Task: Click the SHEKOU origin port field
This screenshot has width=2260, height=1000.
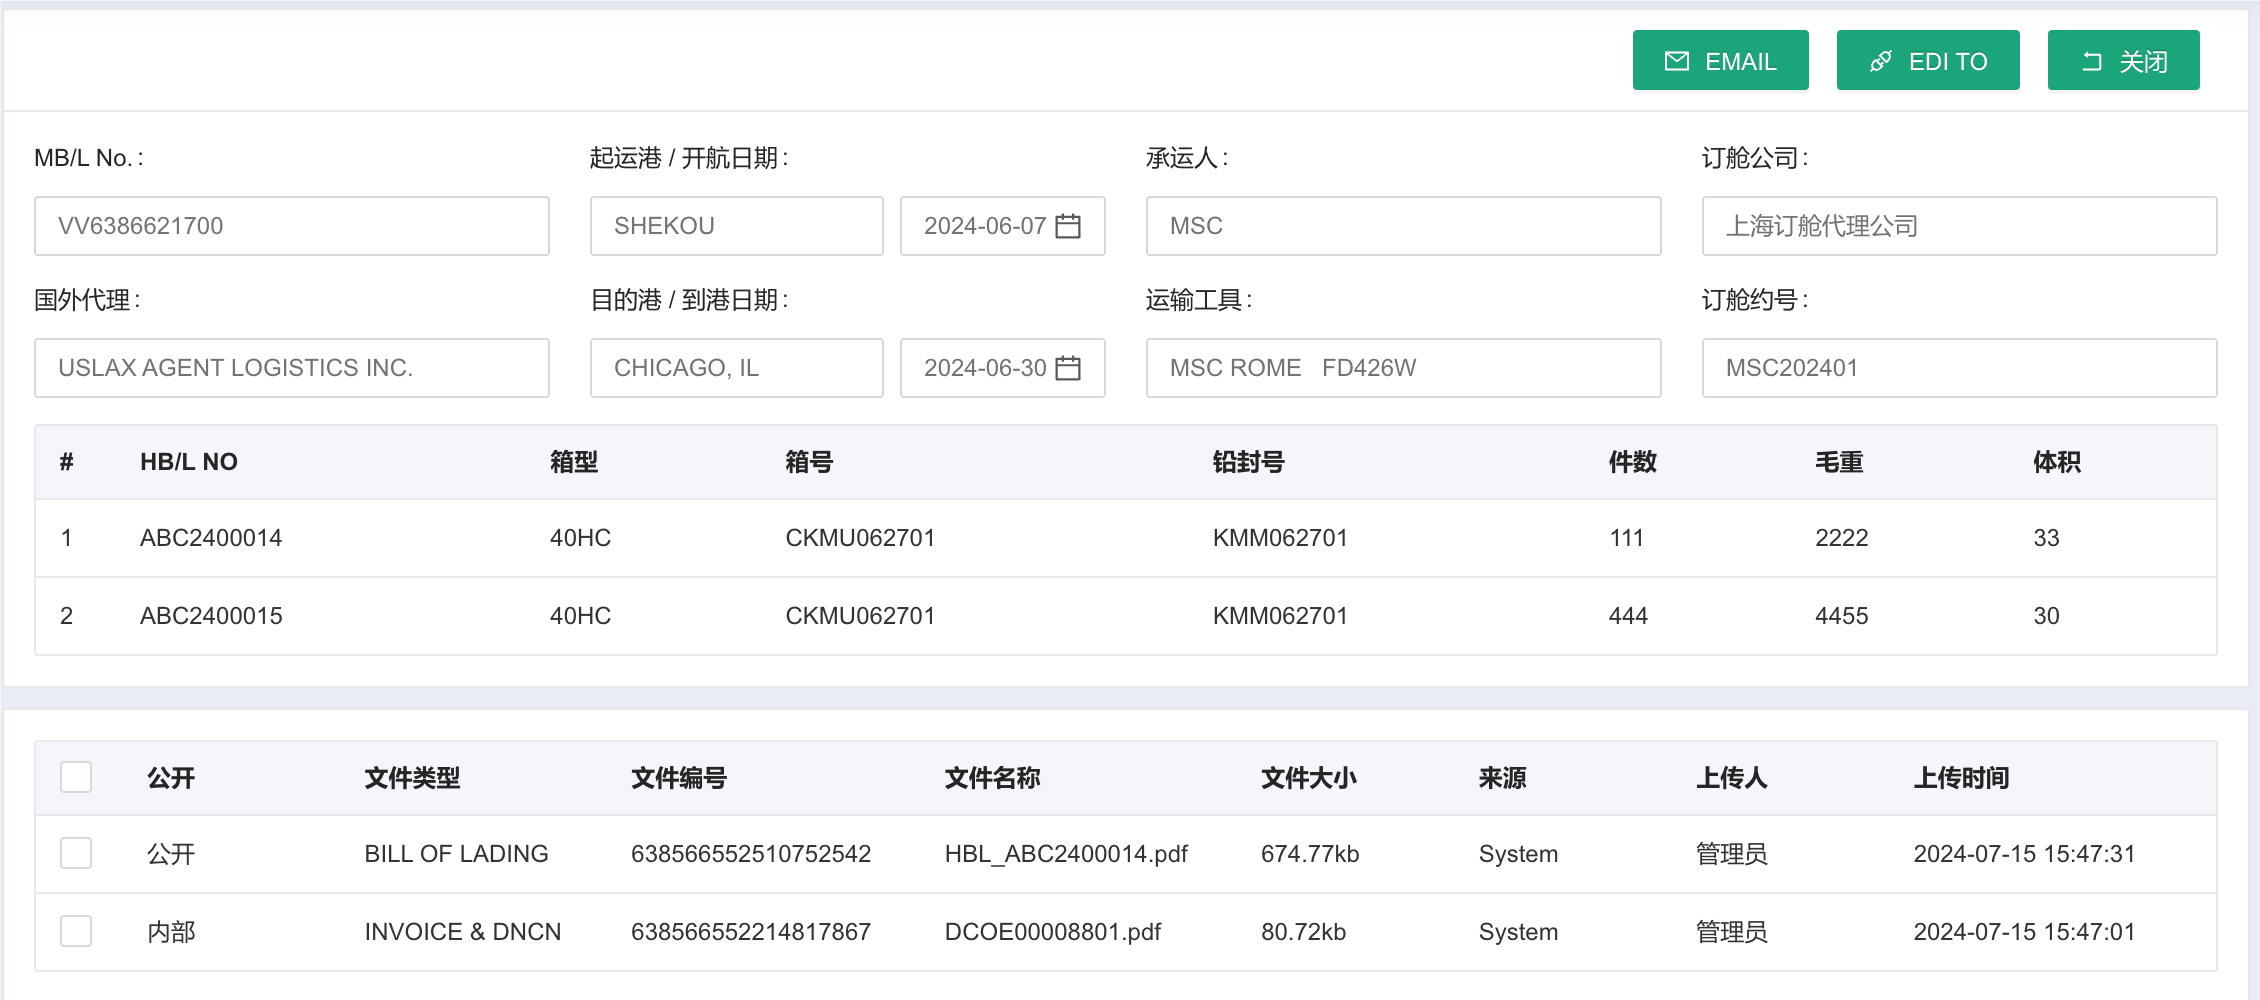Action: coord(736,226)
